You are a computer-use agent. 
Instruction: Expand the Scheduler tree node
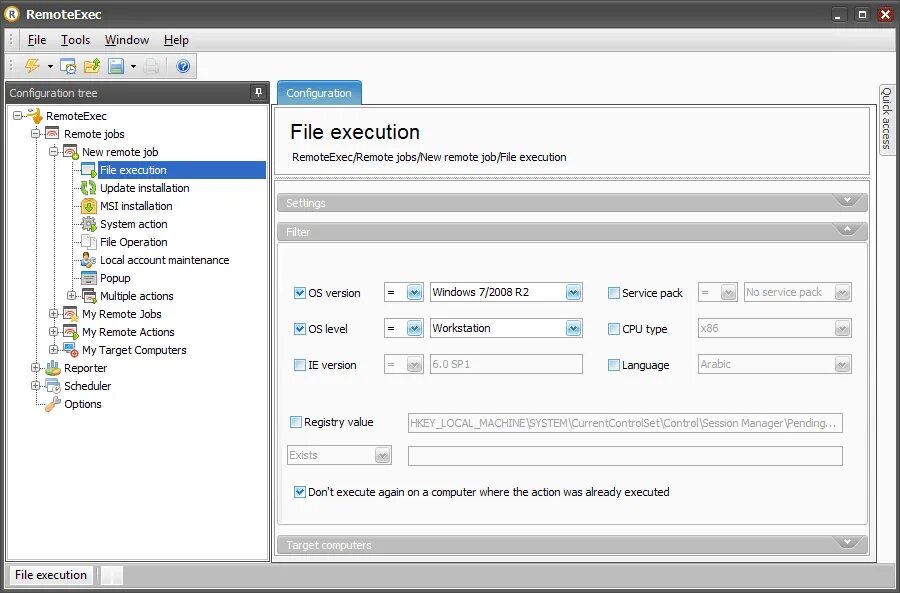click(x=36, y=386)
